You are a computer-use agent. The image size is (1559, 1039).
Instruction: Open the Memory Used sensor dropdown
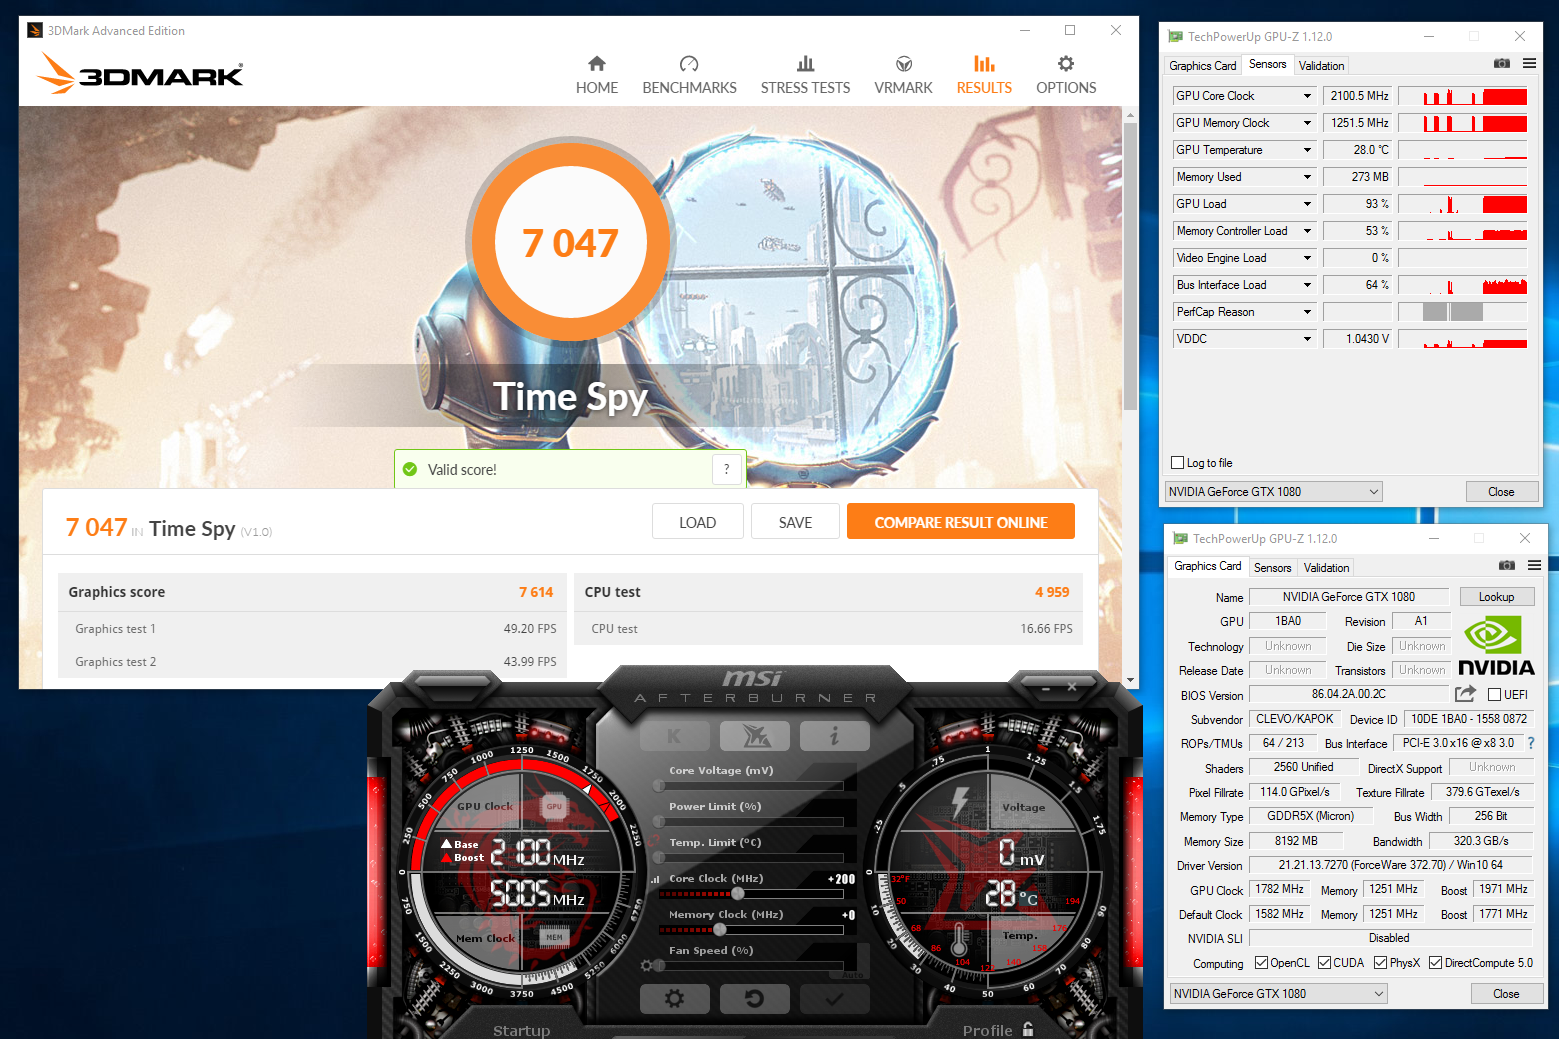[1307, 177]
